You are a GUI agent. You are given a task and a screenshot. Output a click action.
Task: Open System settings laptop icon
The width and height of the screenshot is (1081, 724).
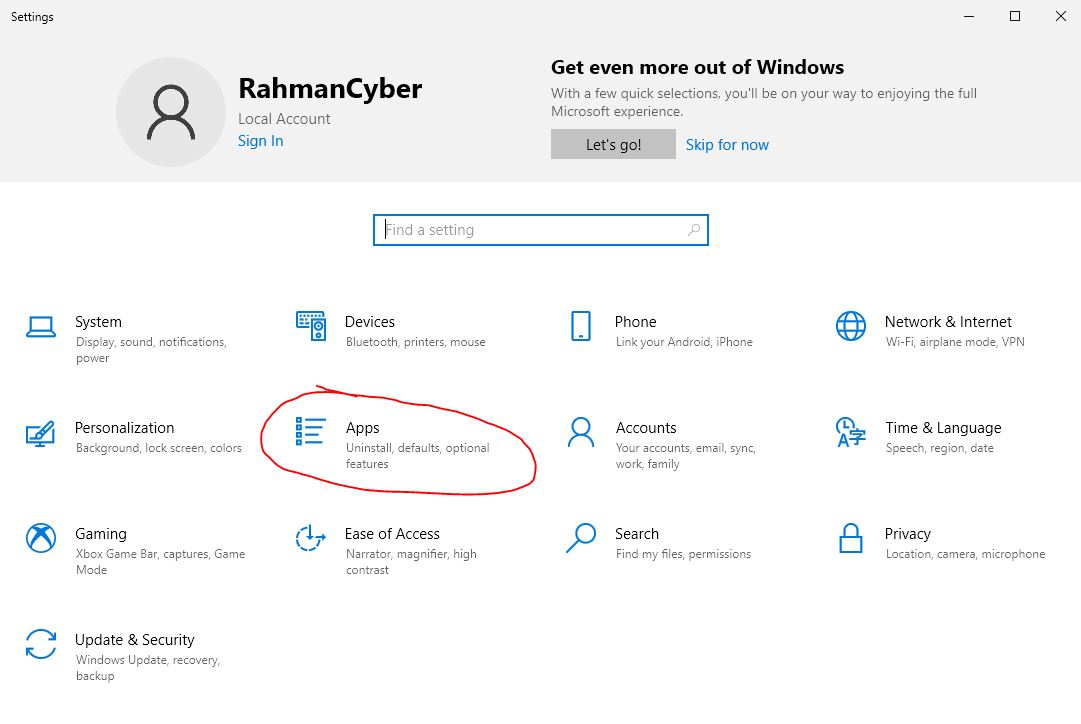41,327
